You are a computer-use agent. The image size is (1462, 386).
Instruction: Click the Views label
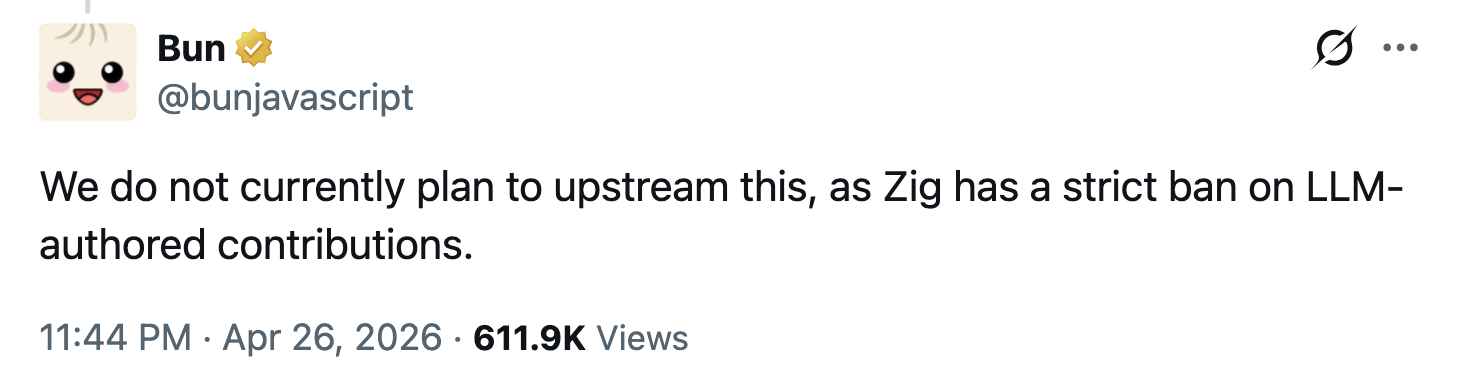642,338
